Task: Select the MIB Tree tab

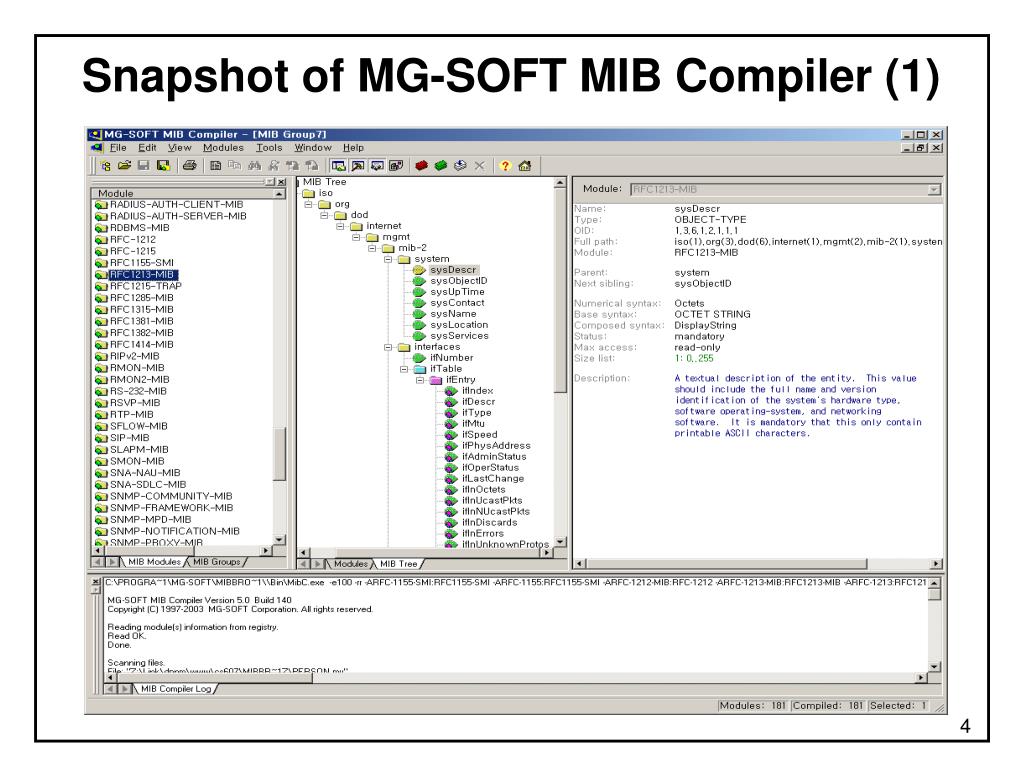Action: point(398,564)
